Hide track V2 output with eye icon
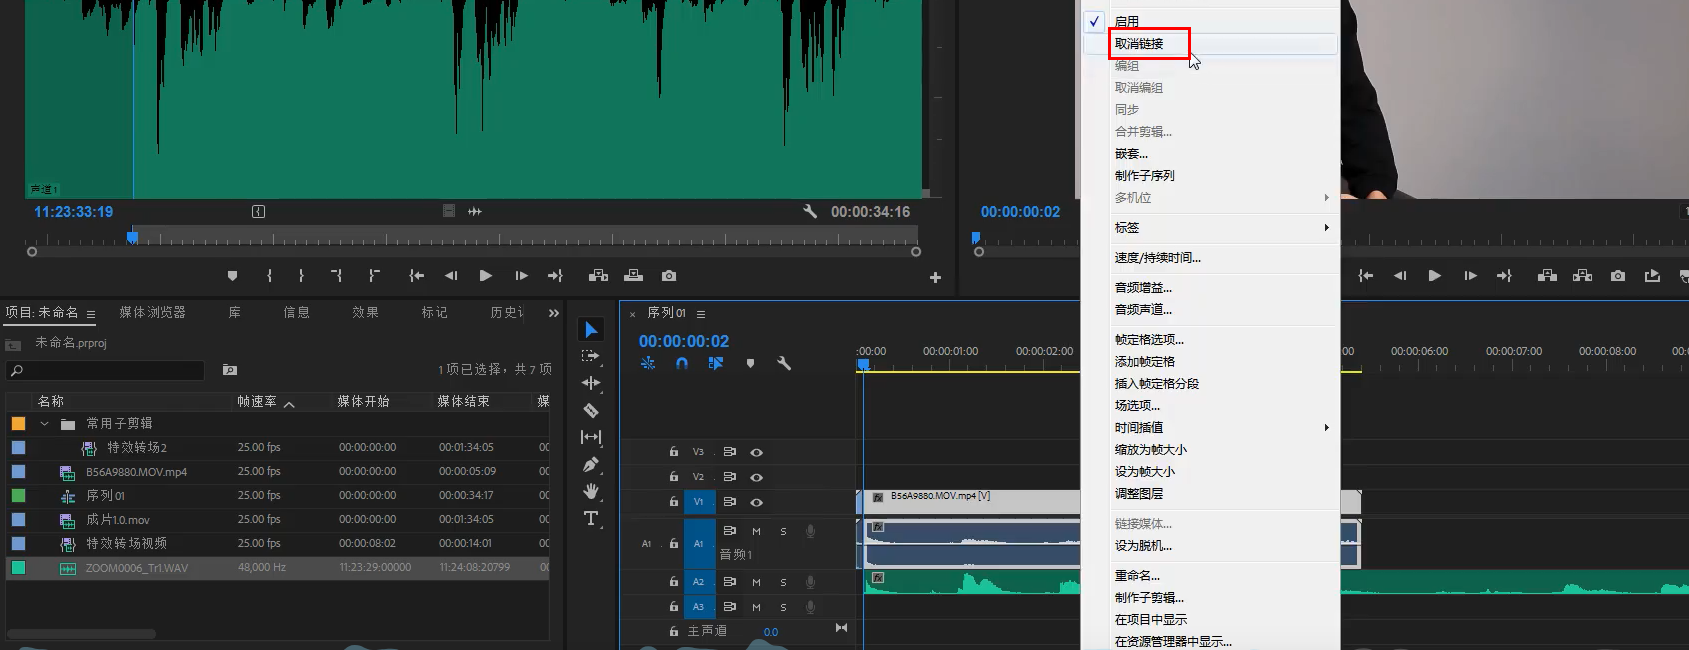1689x650 pixels. (x=757, y=477)
